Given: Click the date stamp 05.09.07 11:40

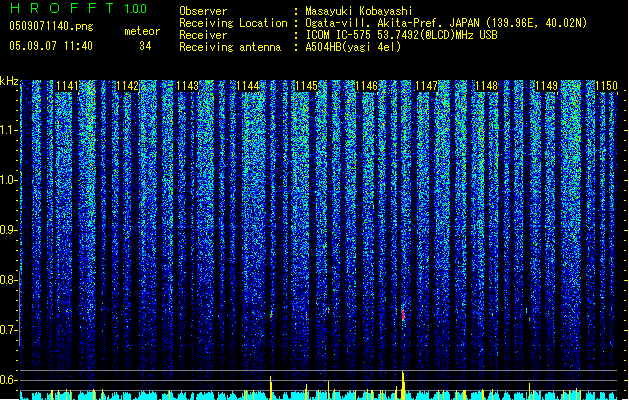Looking at the screenshot, I should [51, 46].
